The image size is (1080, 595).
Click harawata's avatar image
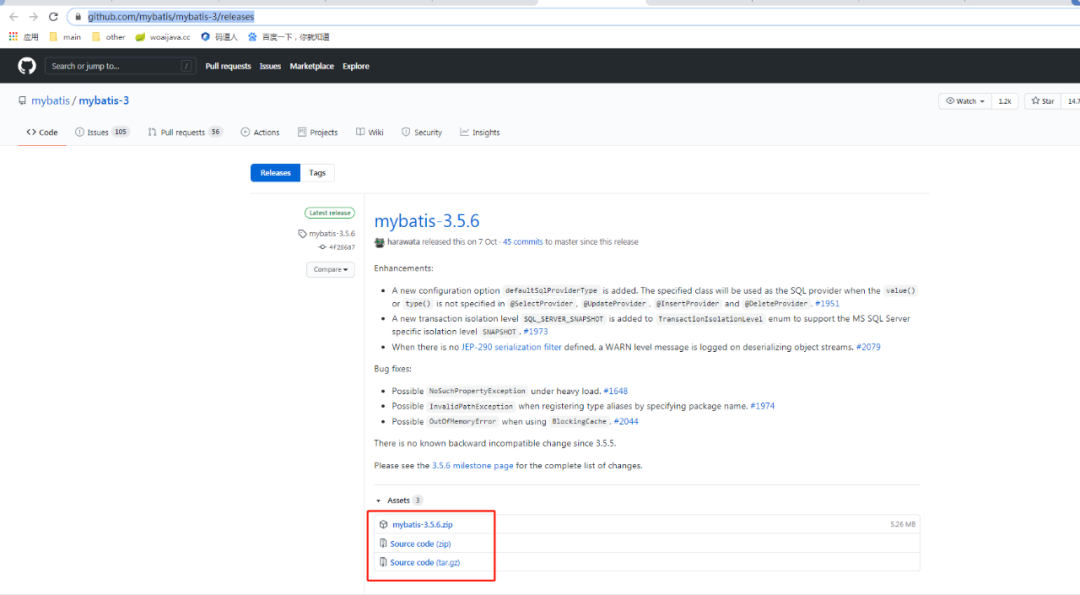380,242
